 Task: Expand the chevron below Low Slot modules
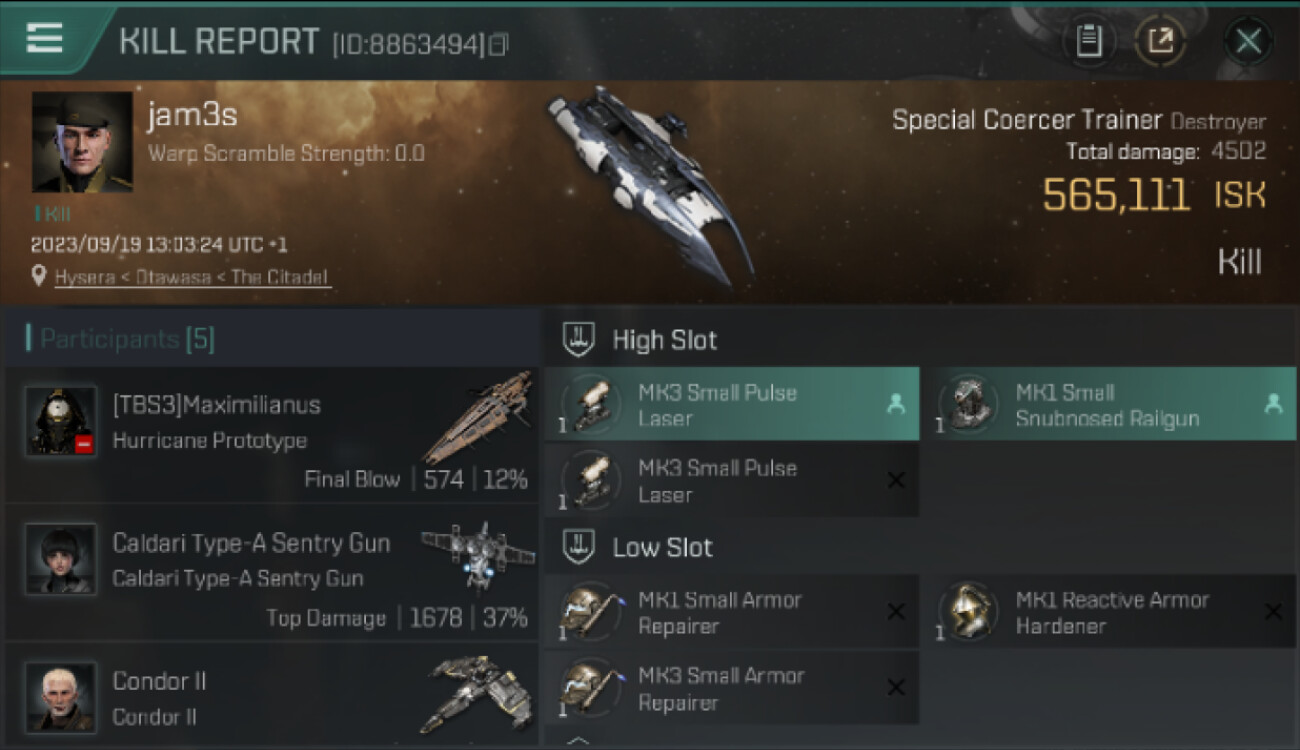[578, 740]
